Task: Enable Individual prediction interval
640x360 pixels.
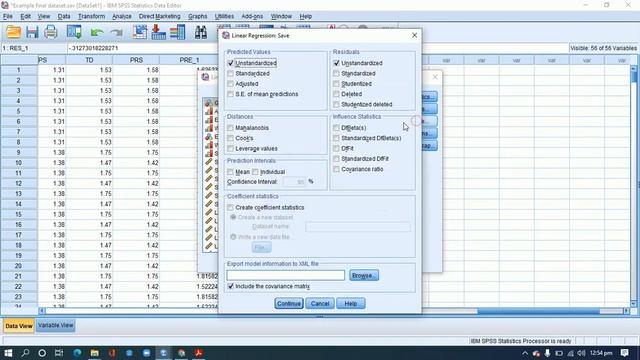Action: 256,172
